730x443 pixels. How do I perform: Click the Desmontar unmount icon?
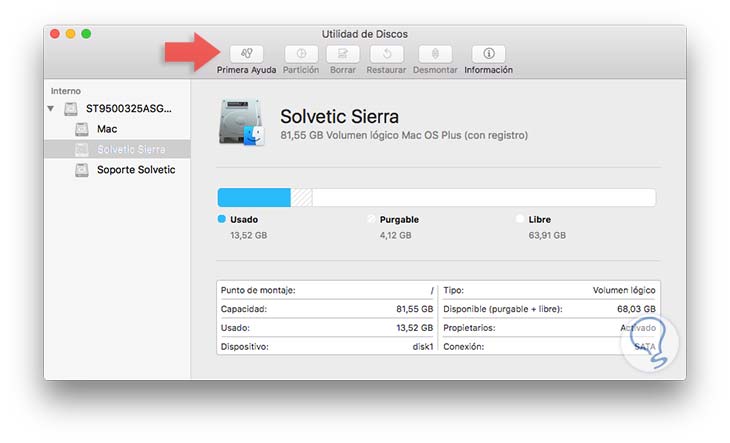point(434,54)
